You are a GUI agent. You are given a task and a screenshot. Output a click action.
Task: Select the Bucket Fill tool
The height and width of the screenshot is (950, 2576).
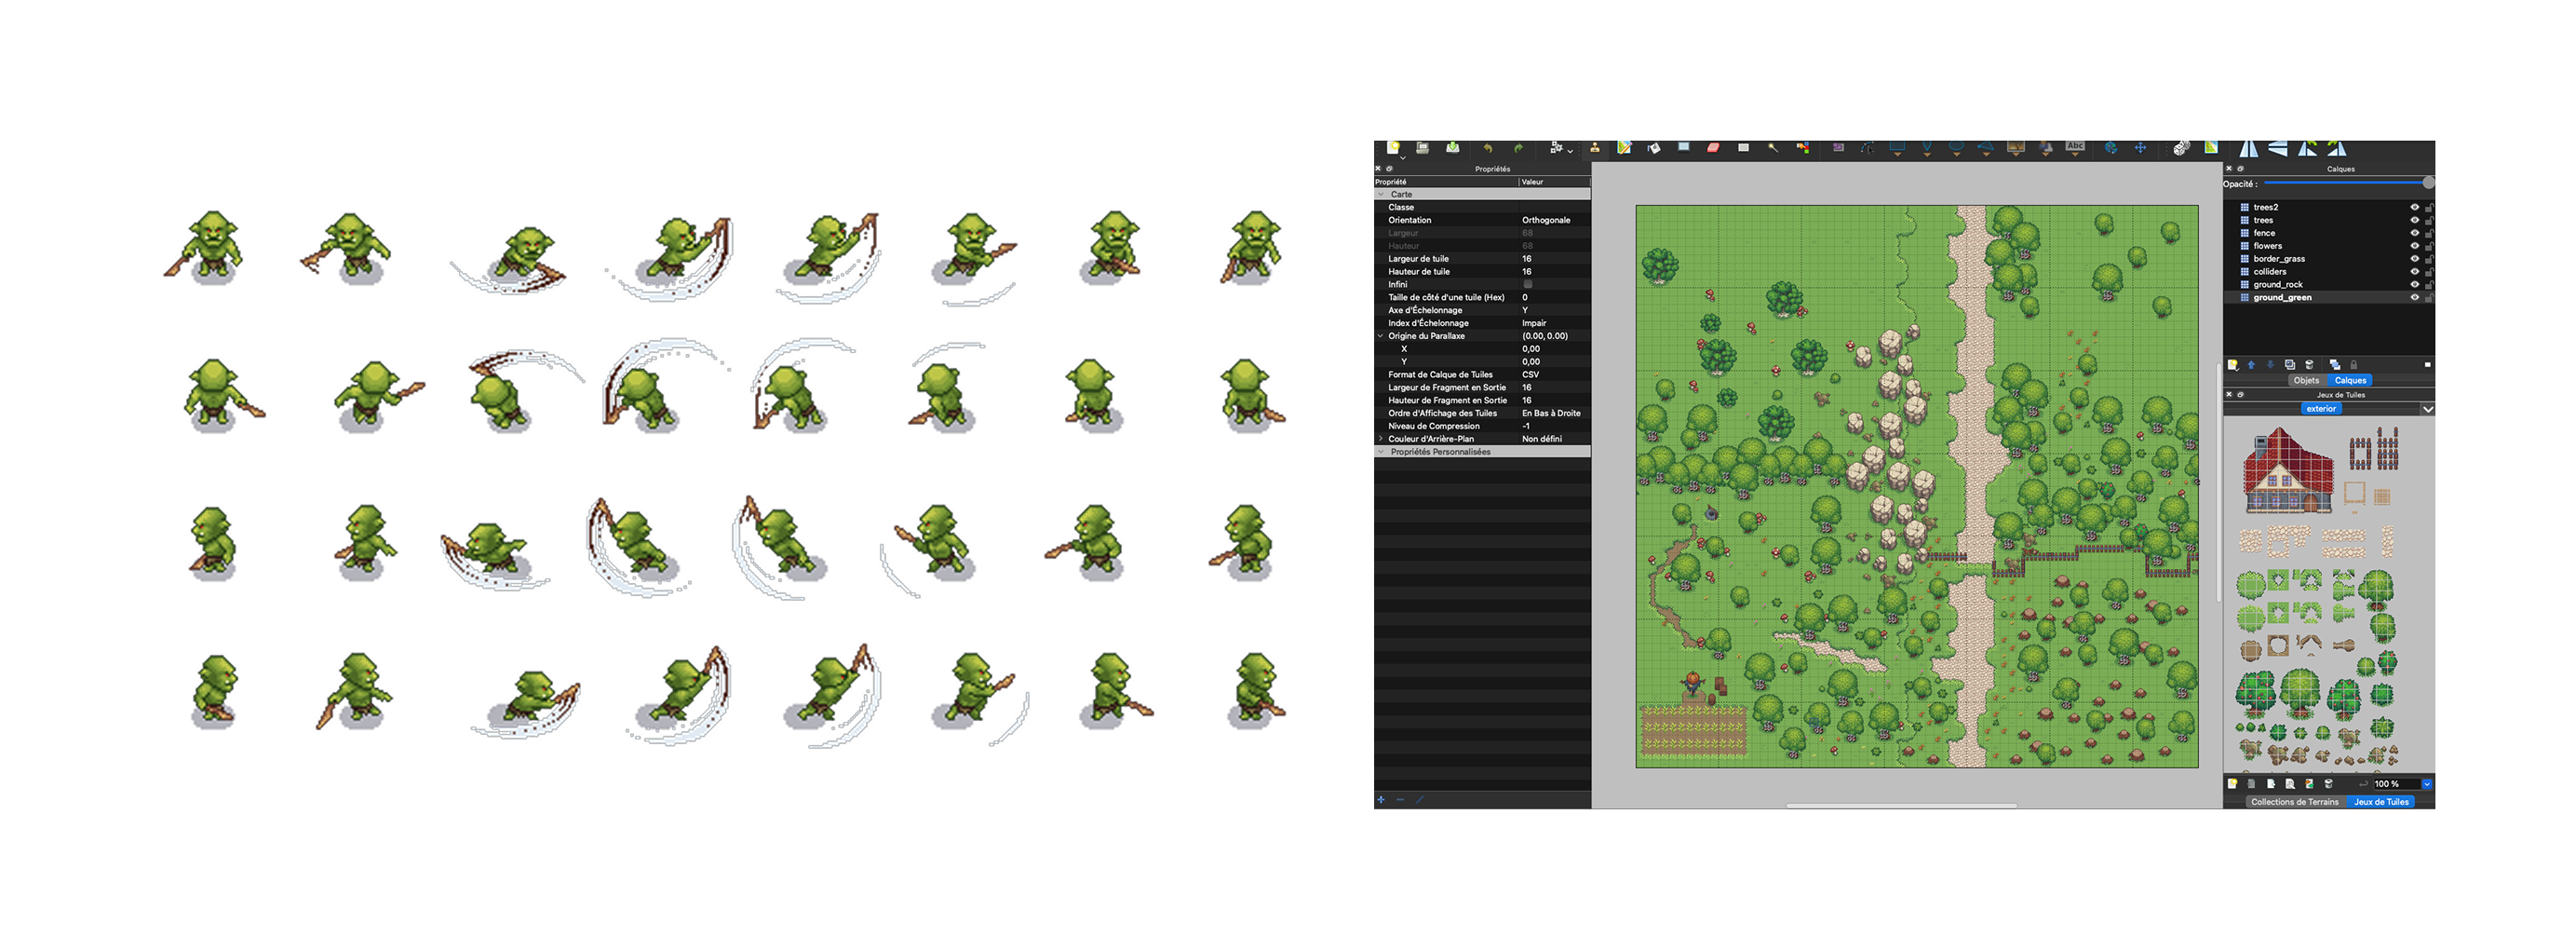click(1654, 148)
